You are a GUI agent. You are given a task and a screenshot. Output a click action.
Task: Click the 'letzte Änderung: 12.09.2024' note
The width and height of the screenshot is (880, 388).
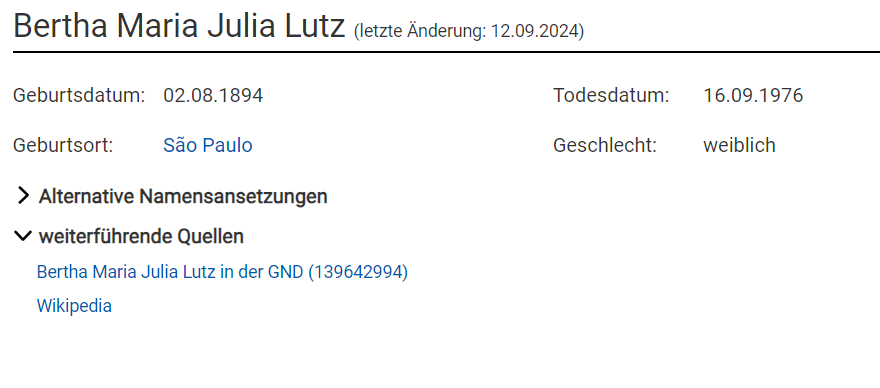(469, 31)
